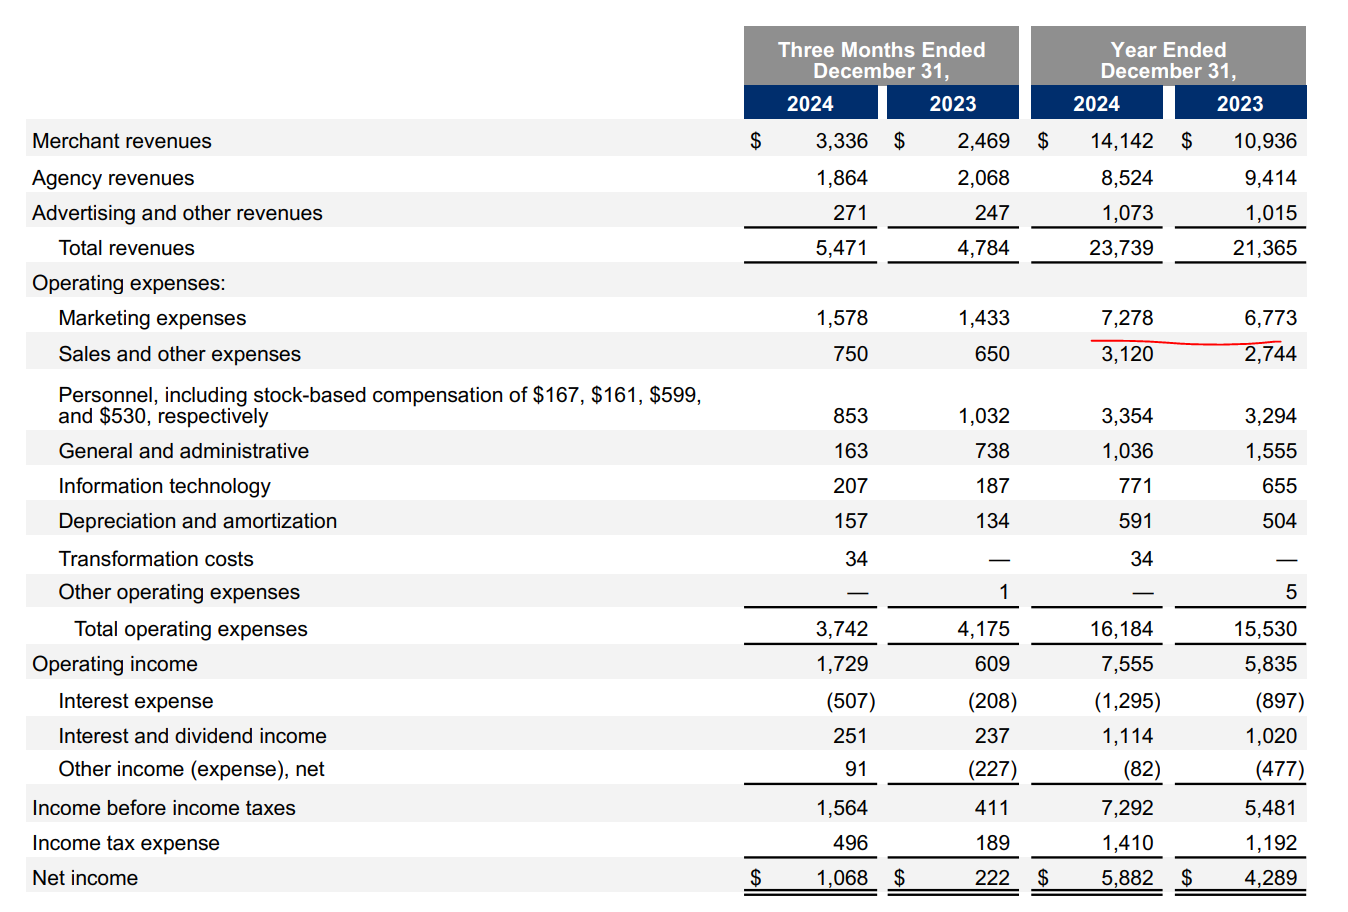
Task: Select general and administrative value 738
Action: (992, 451)
